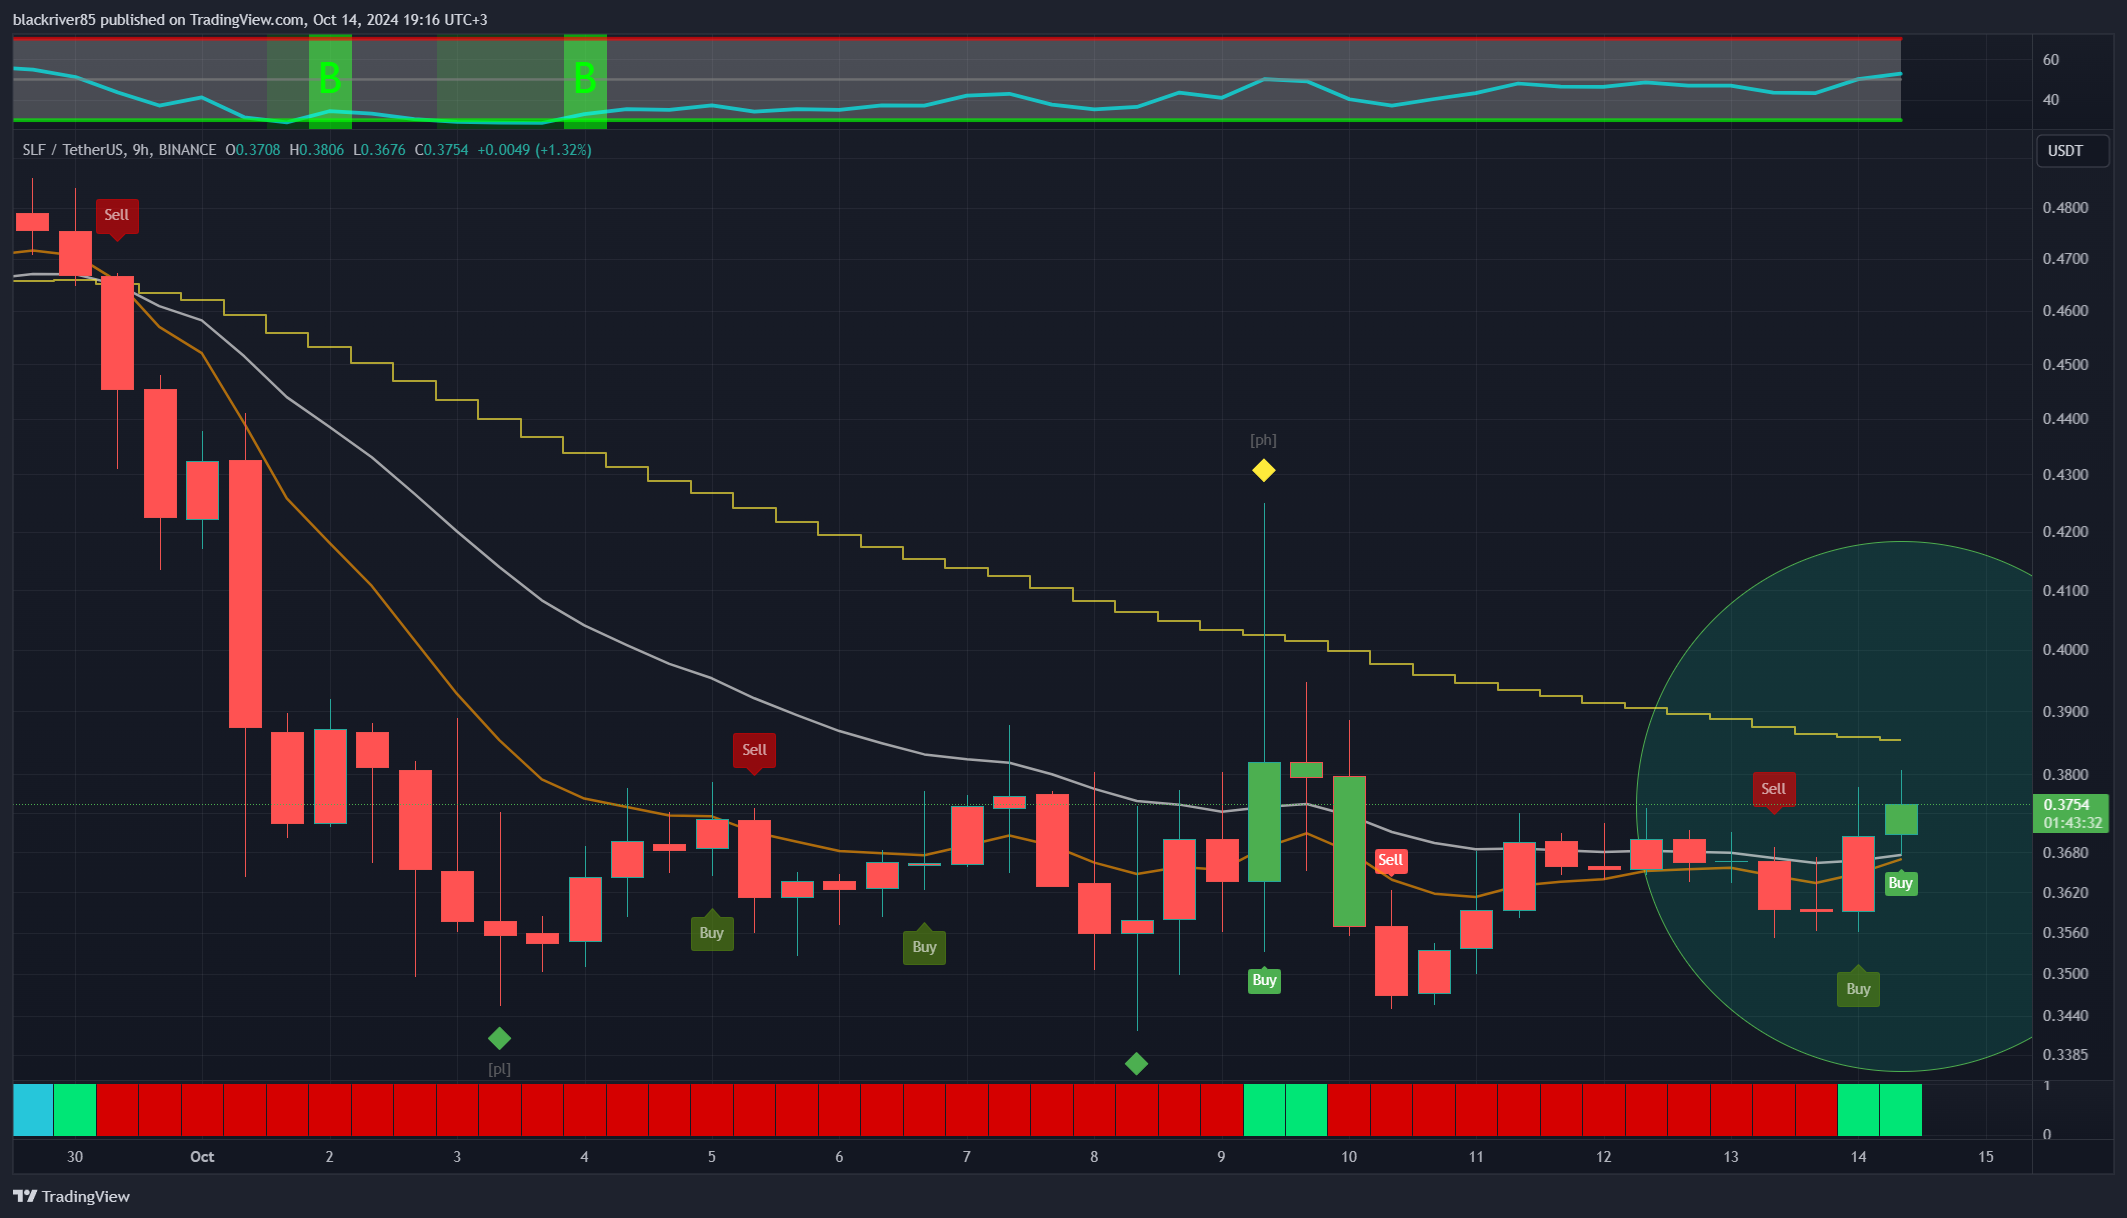Click the large red candle on Oct 1
Image resolution: width=2127 pixels, height=1218 pixels.
coord(246,594)
